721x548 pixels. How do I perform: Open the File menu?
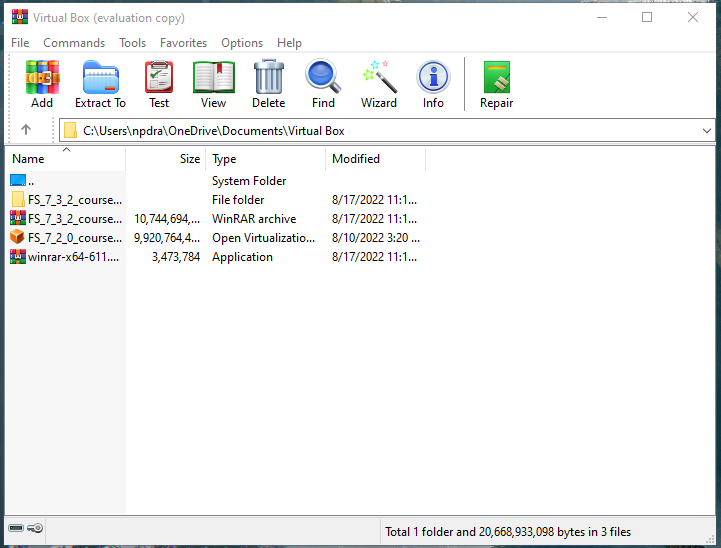[20, 43]
